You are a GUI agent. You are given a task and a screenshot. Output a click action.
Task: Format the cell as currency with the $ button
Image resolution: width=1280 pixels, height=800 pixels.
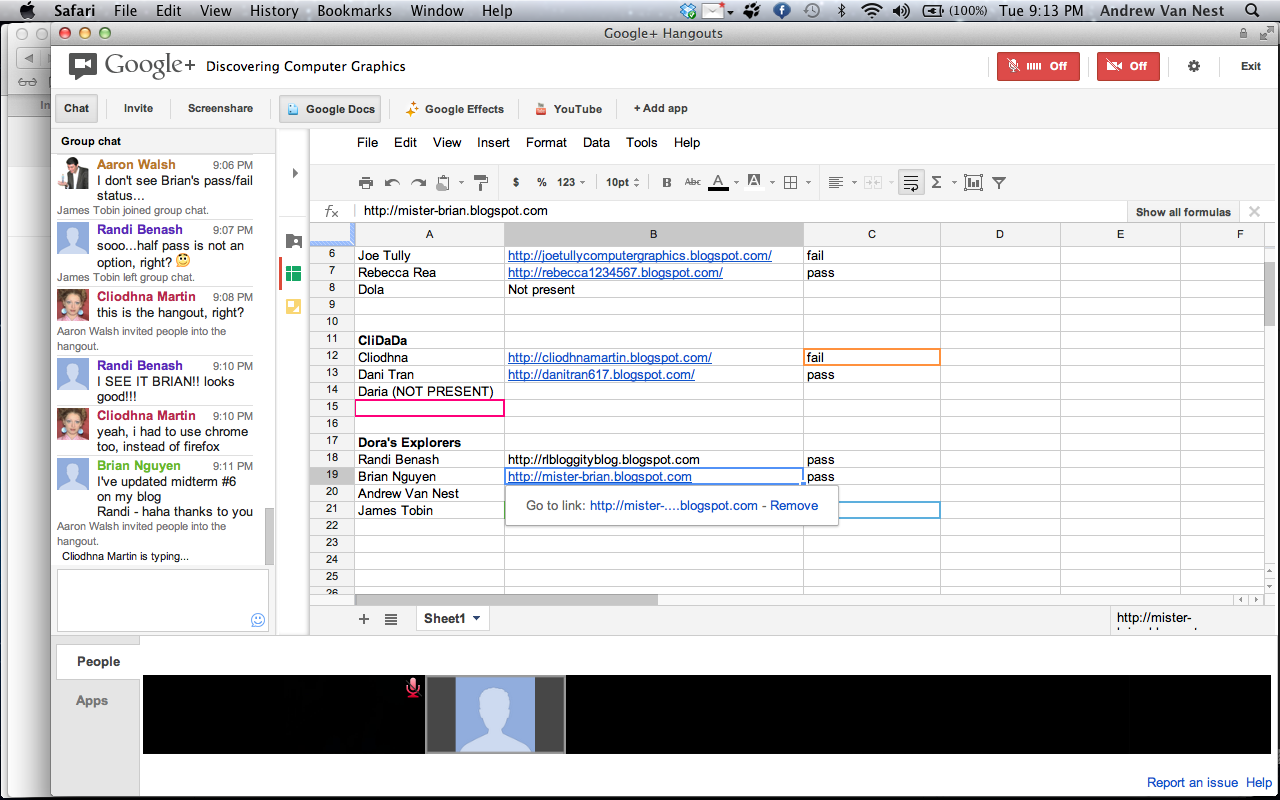[x=516, y=182]
